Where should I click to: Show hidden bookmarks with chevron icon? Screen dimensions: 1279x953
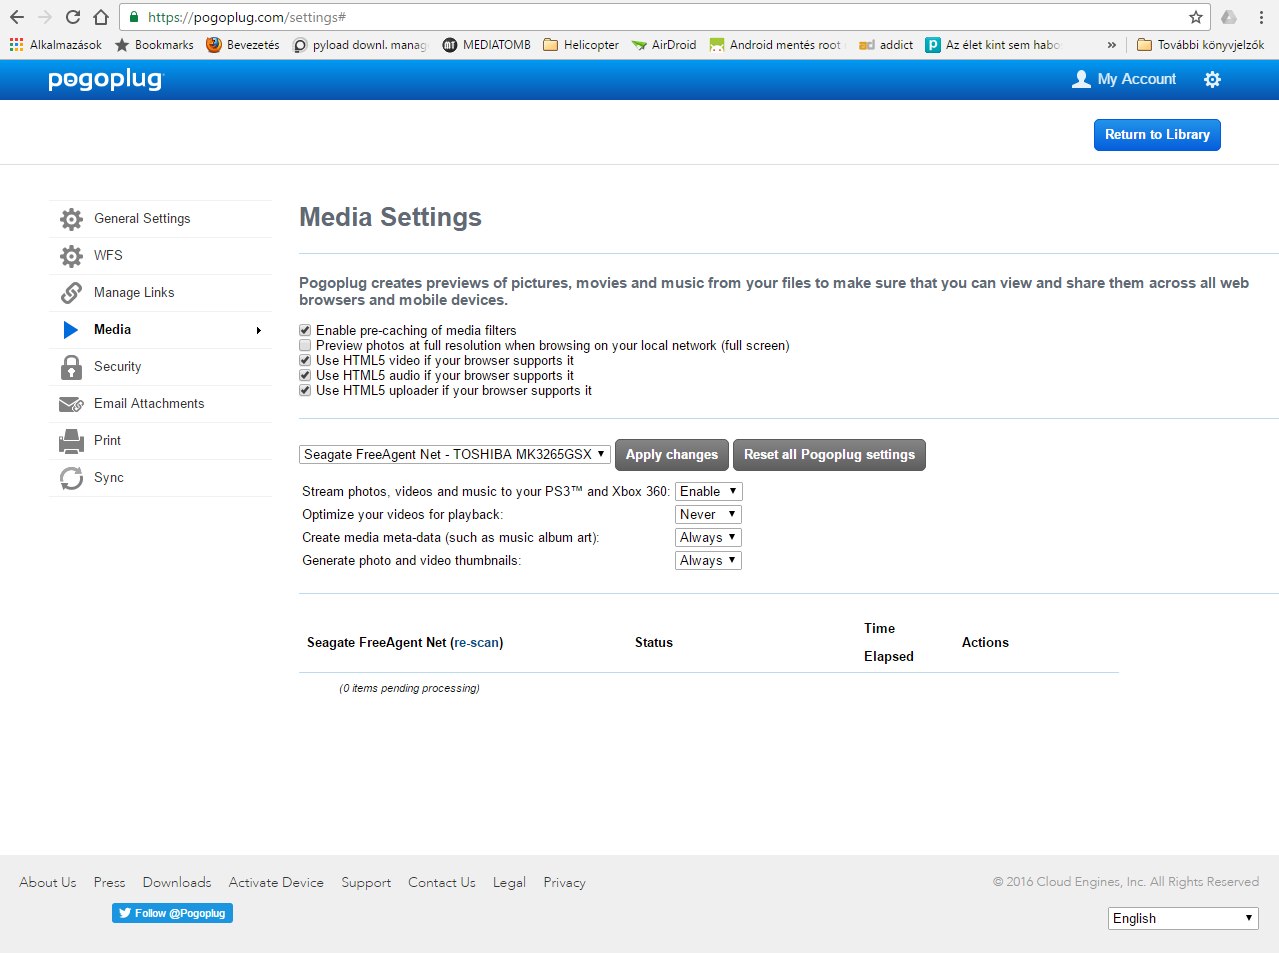pos(1111,45)
